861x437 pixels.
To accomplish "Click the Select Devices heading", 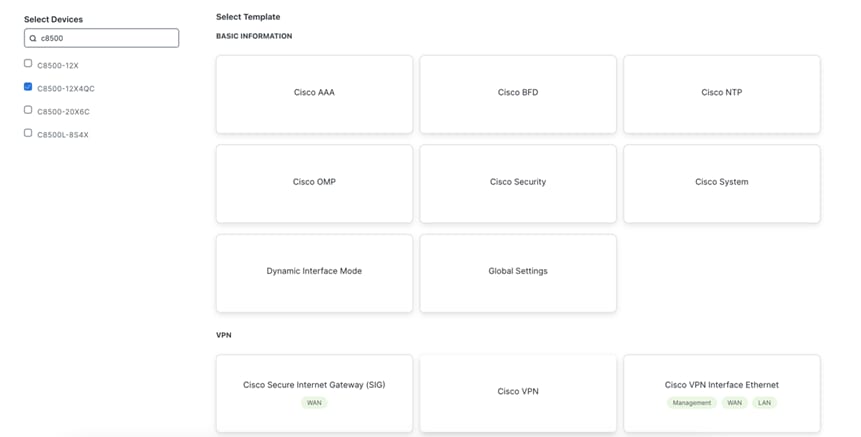I will [x=53, y=19].
